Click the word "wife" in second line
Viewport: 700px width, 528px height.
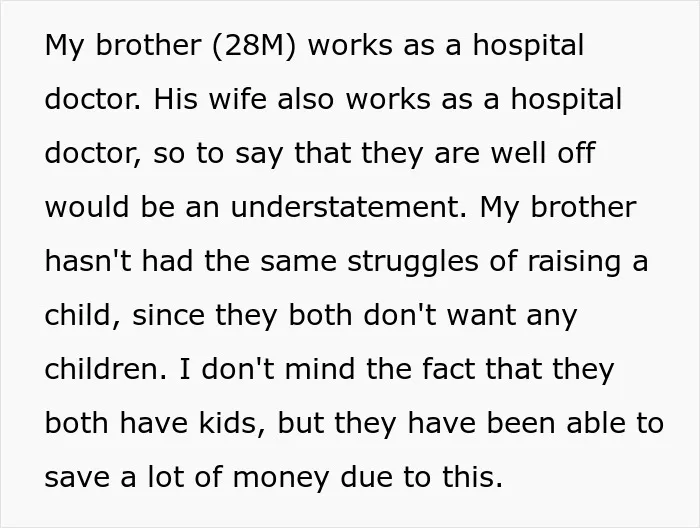tap(238, 99)
